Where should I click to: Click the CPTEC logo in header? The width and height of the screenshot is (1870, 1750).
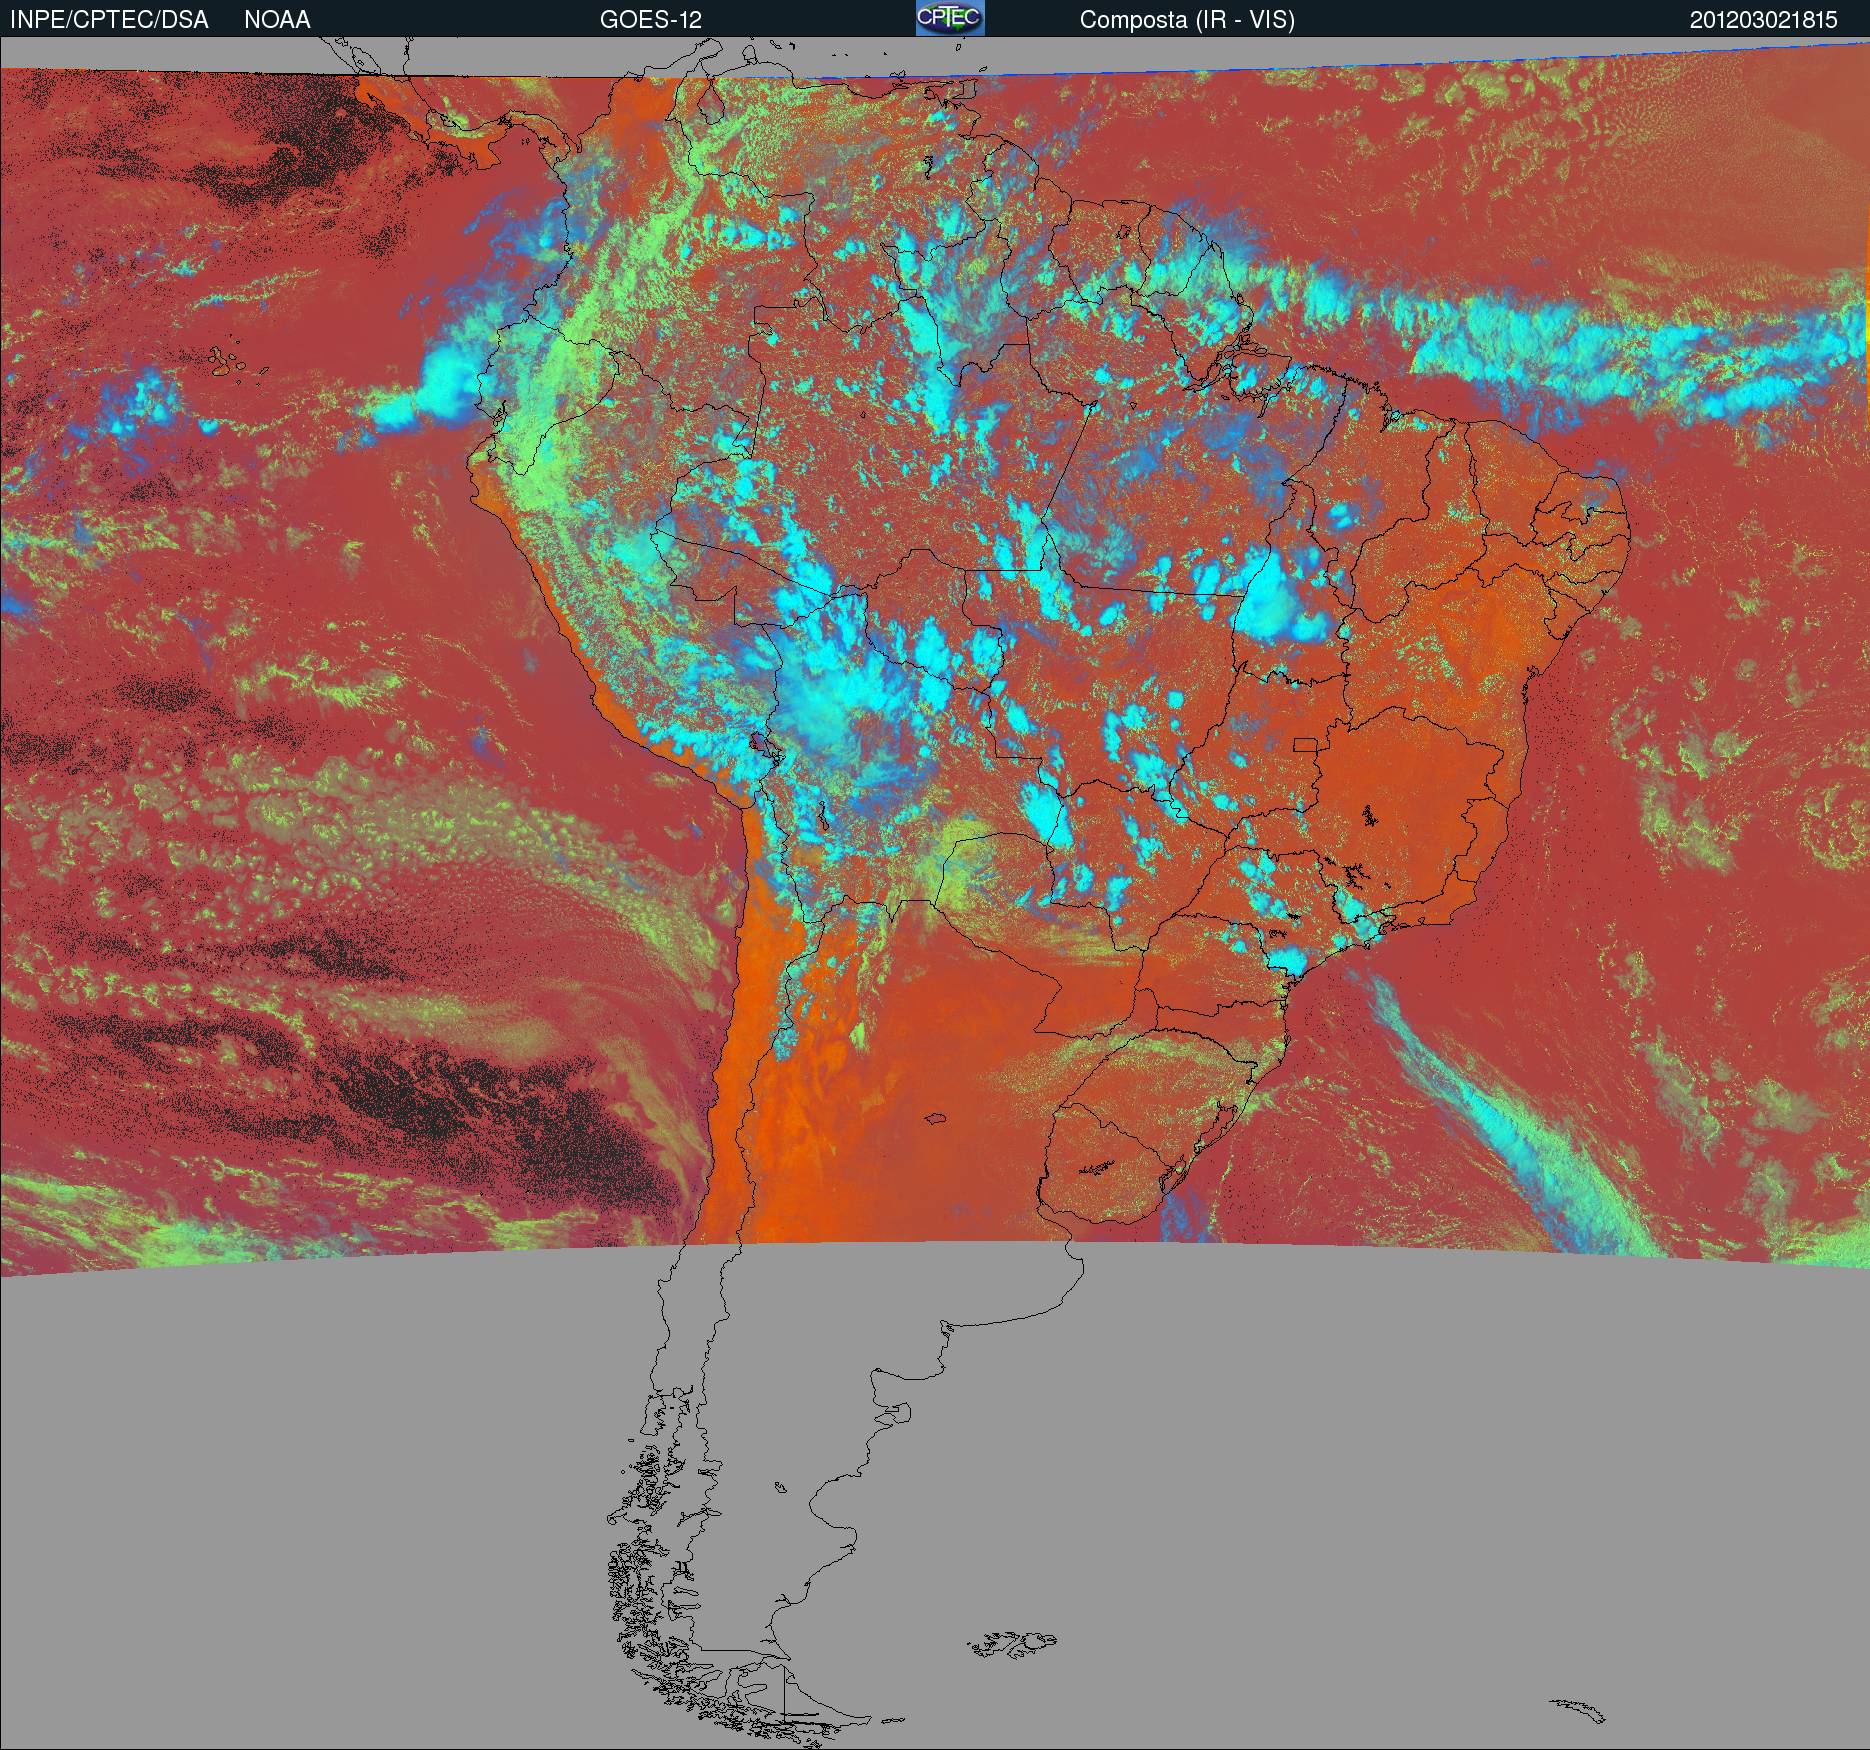click(x=950, y=18)
